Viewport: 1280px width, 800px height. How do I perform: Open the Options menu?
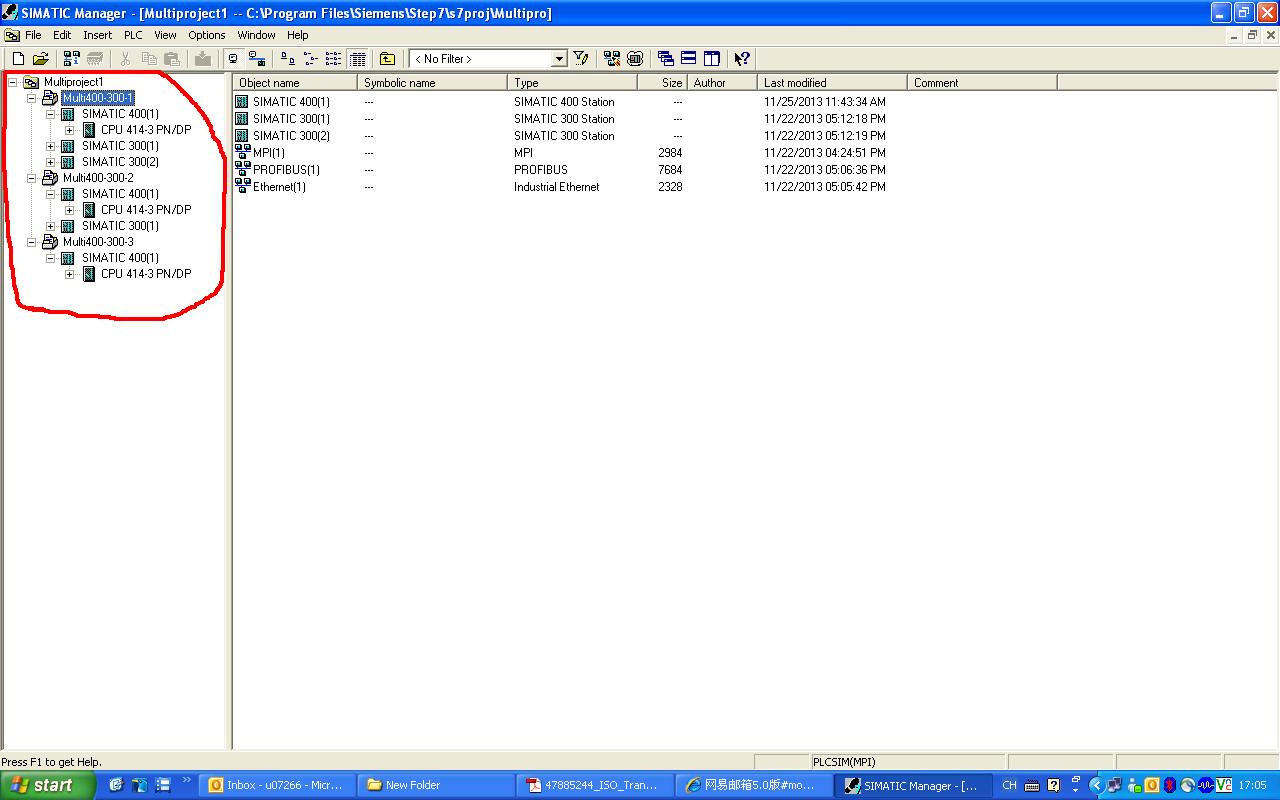coord(207,35)
